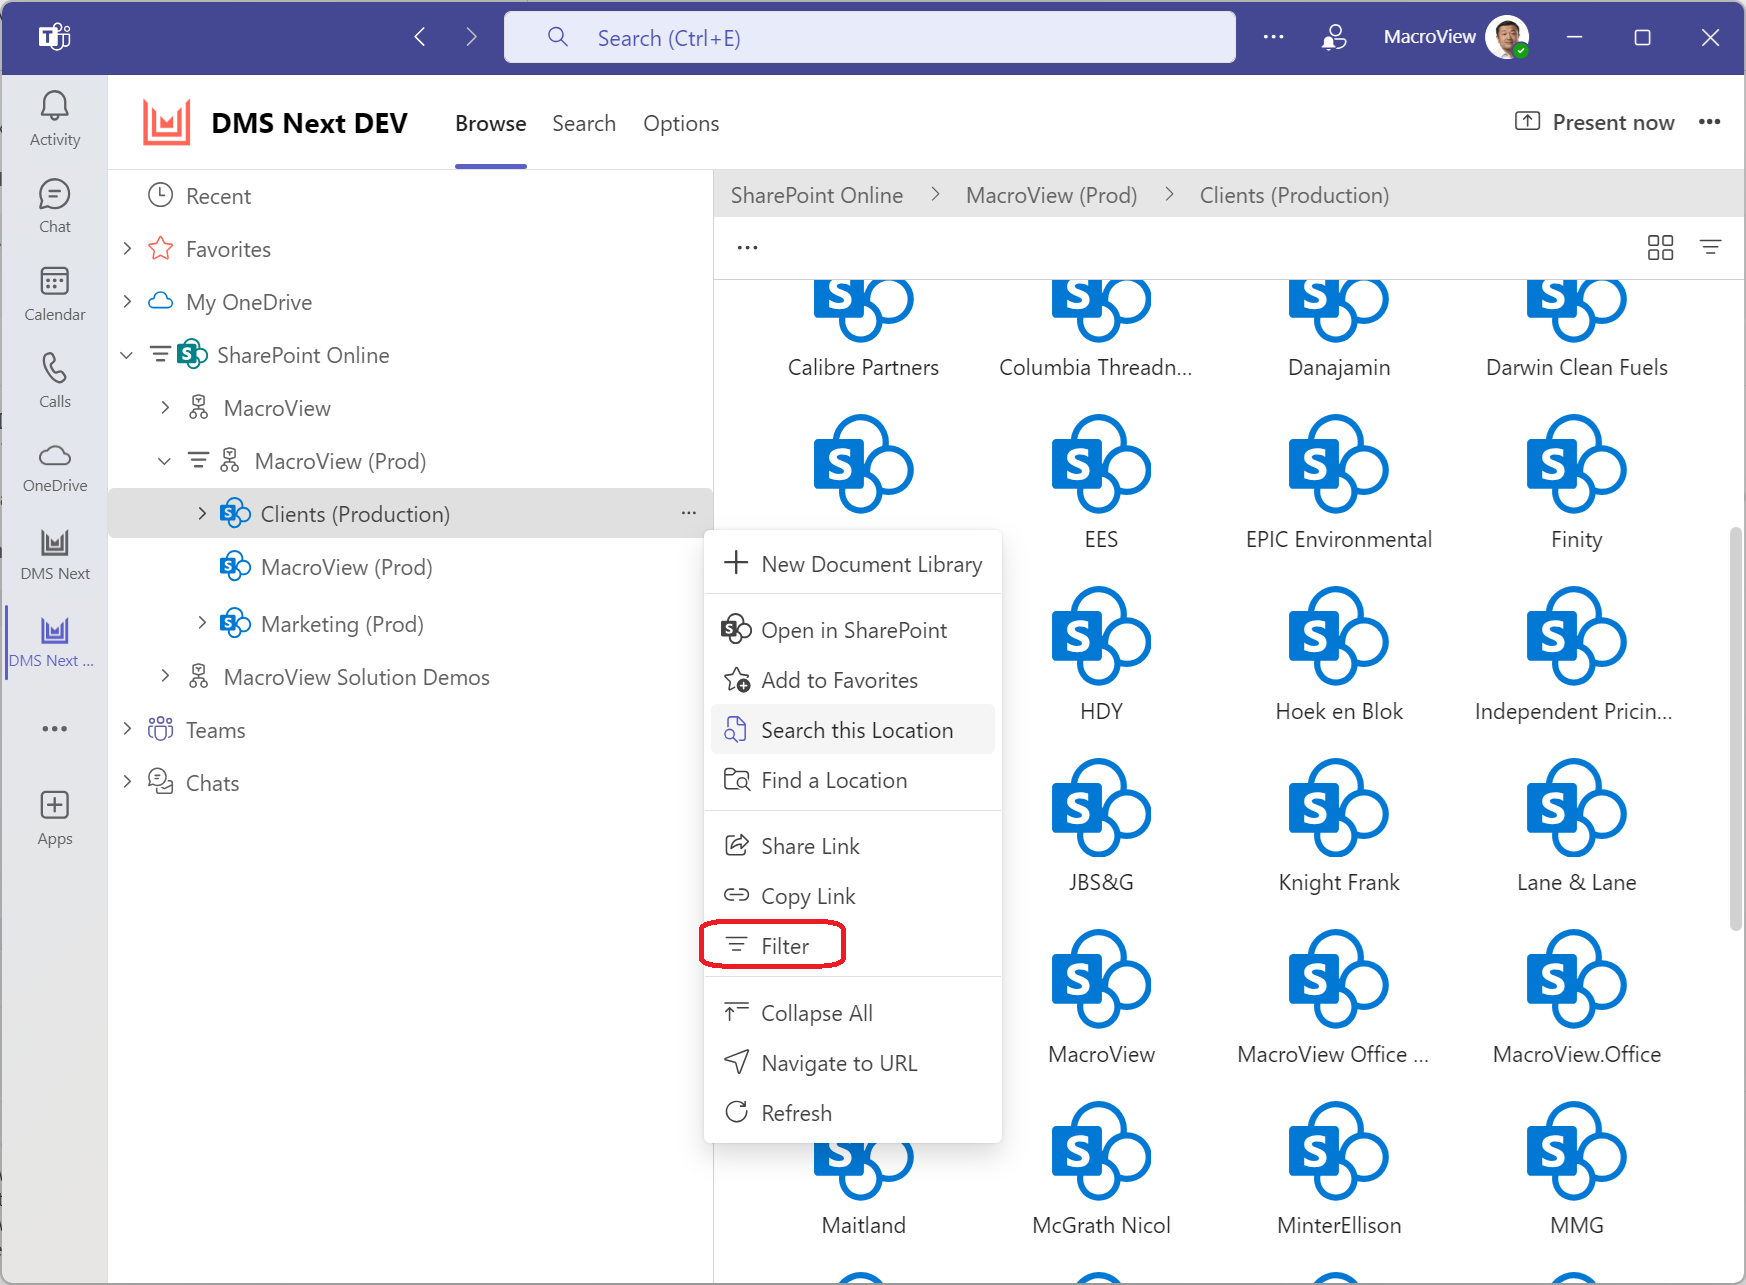The image size is (1746, 1285).
Task: Open OneDrive in the Teams sidebar
Action: point(55,468)
